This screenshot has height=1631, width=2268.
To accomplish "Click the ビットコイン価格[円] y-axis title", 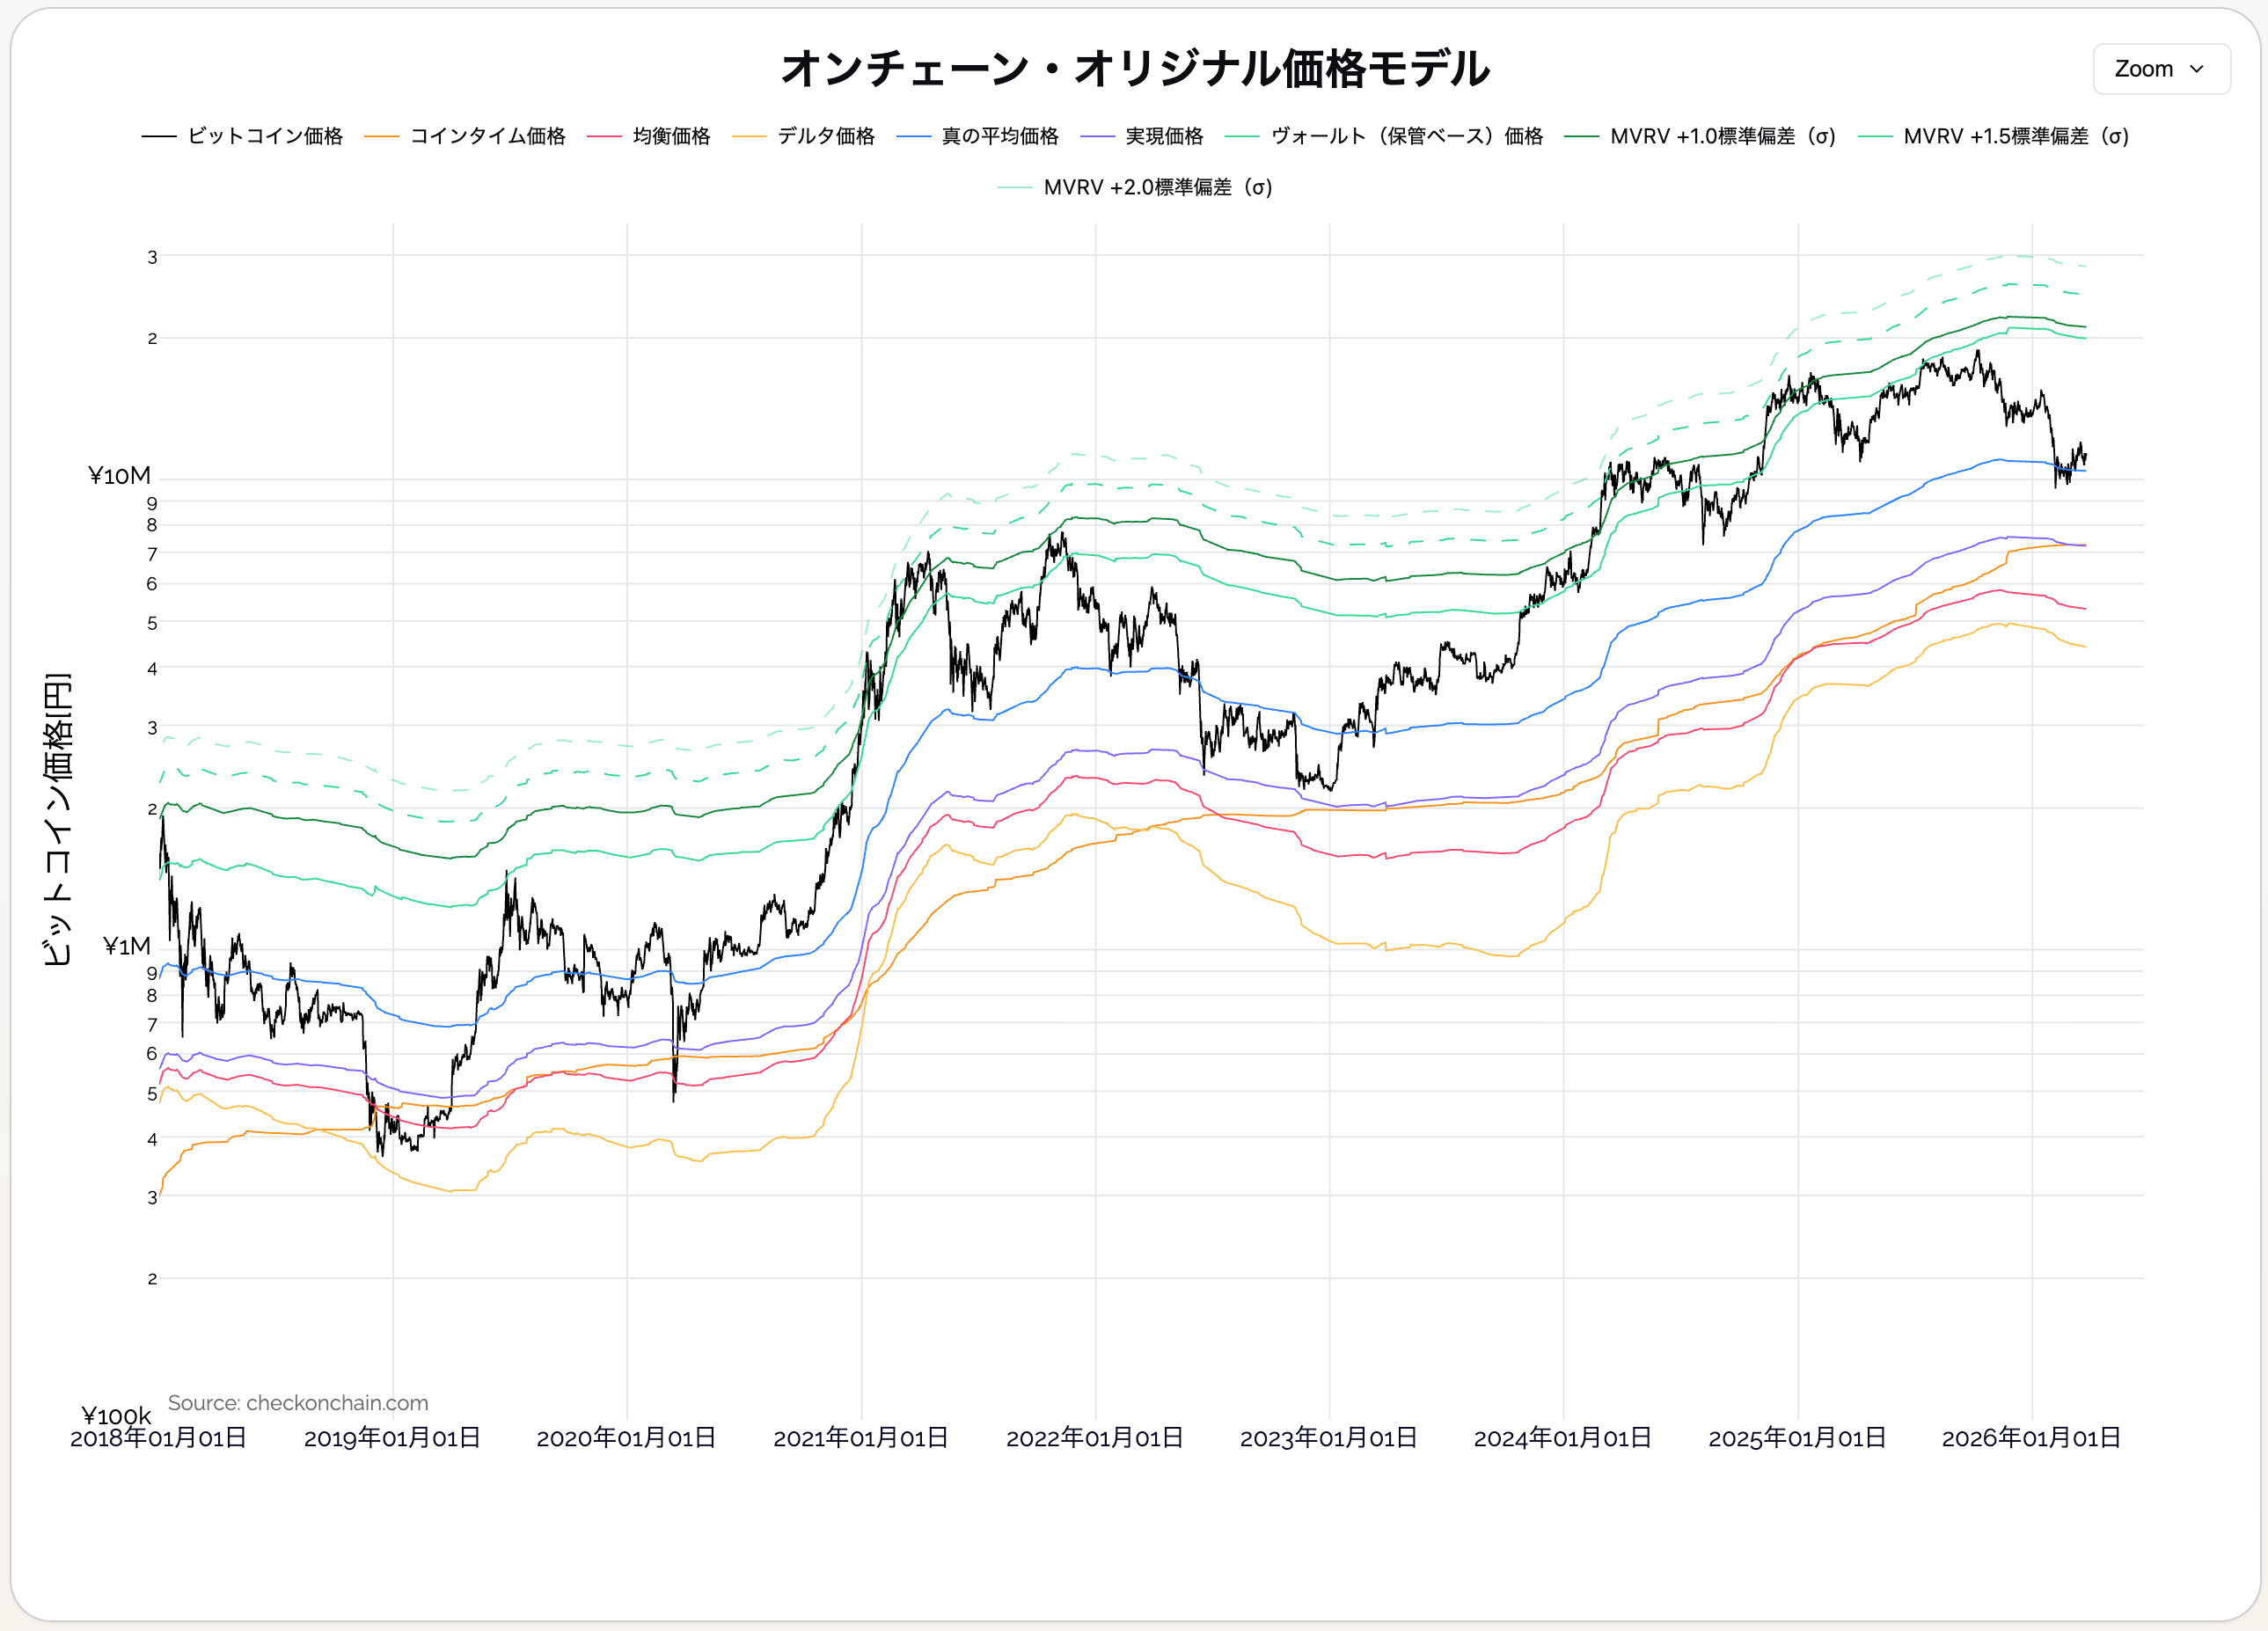I will [x=57, y=818].
